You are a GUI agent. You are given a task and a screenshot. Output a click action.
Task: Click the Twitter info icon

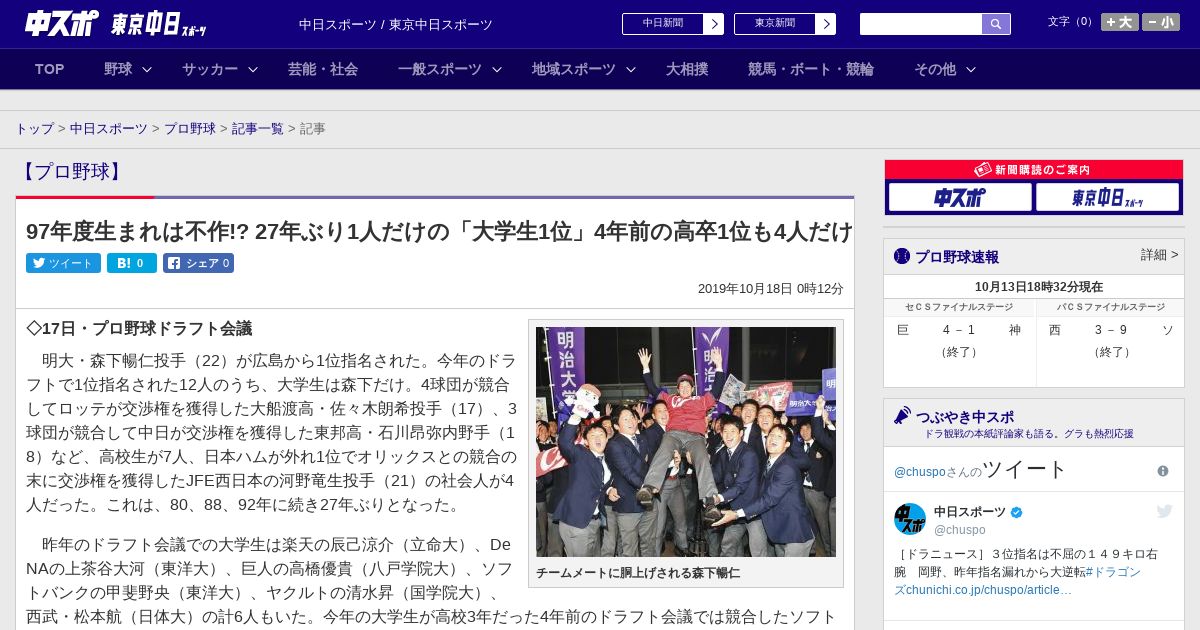point(1163,471)
